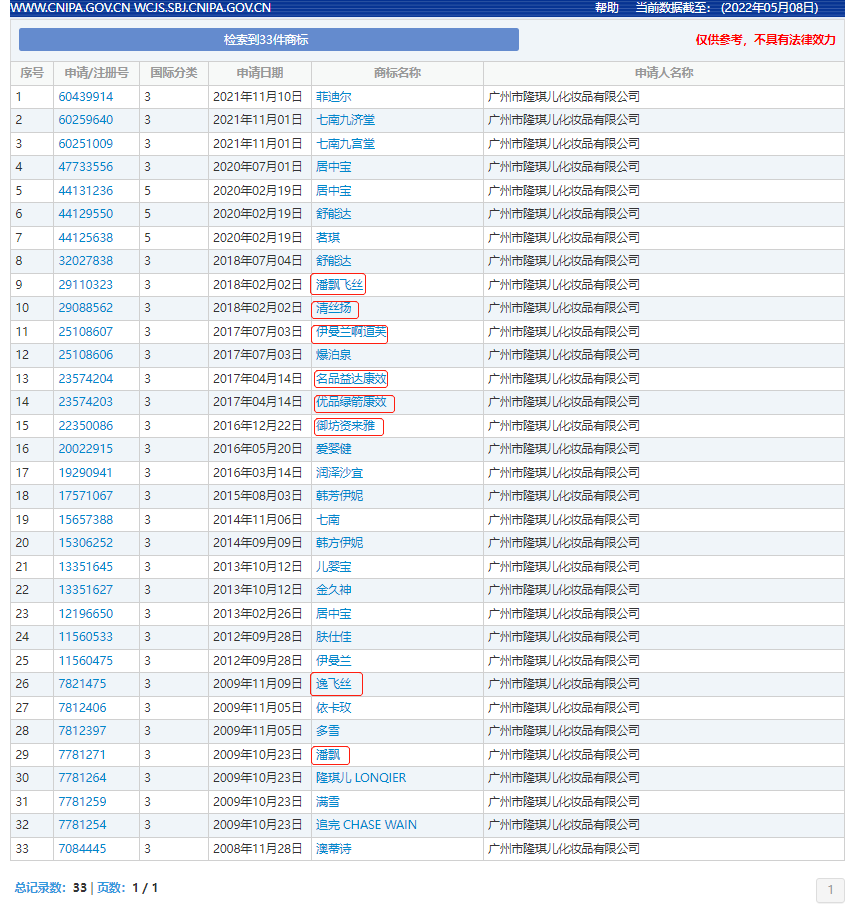Select the date 2021年11月10日
858x913 pixels.
coord(257,97)
